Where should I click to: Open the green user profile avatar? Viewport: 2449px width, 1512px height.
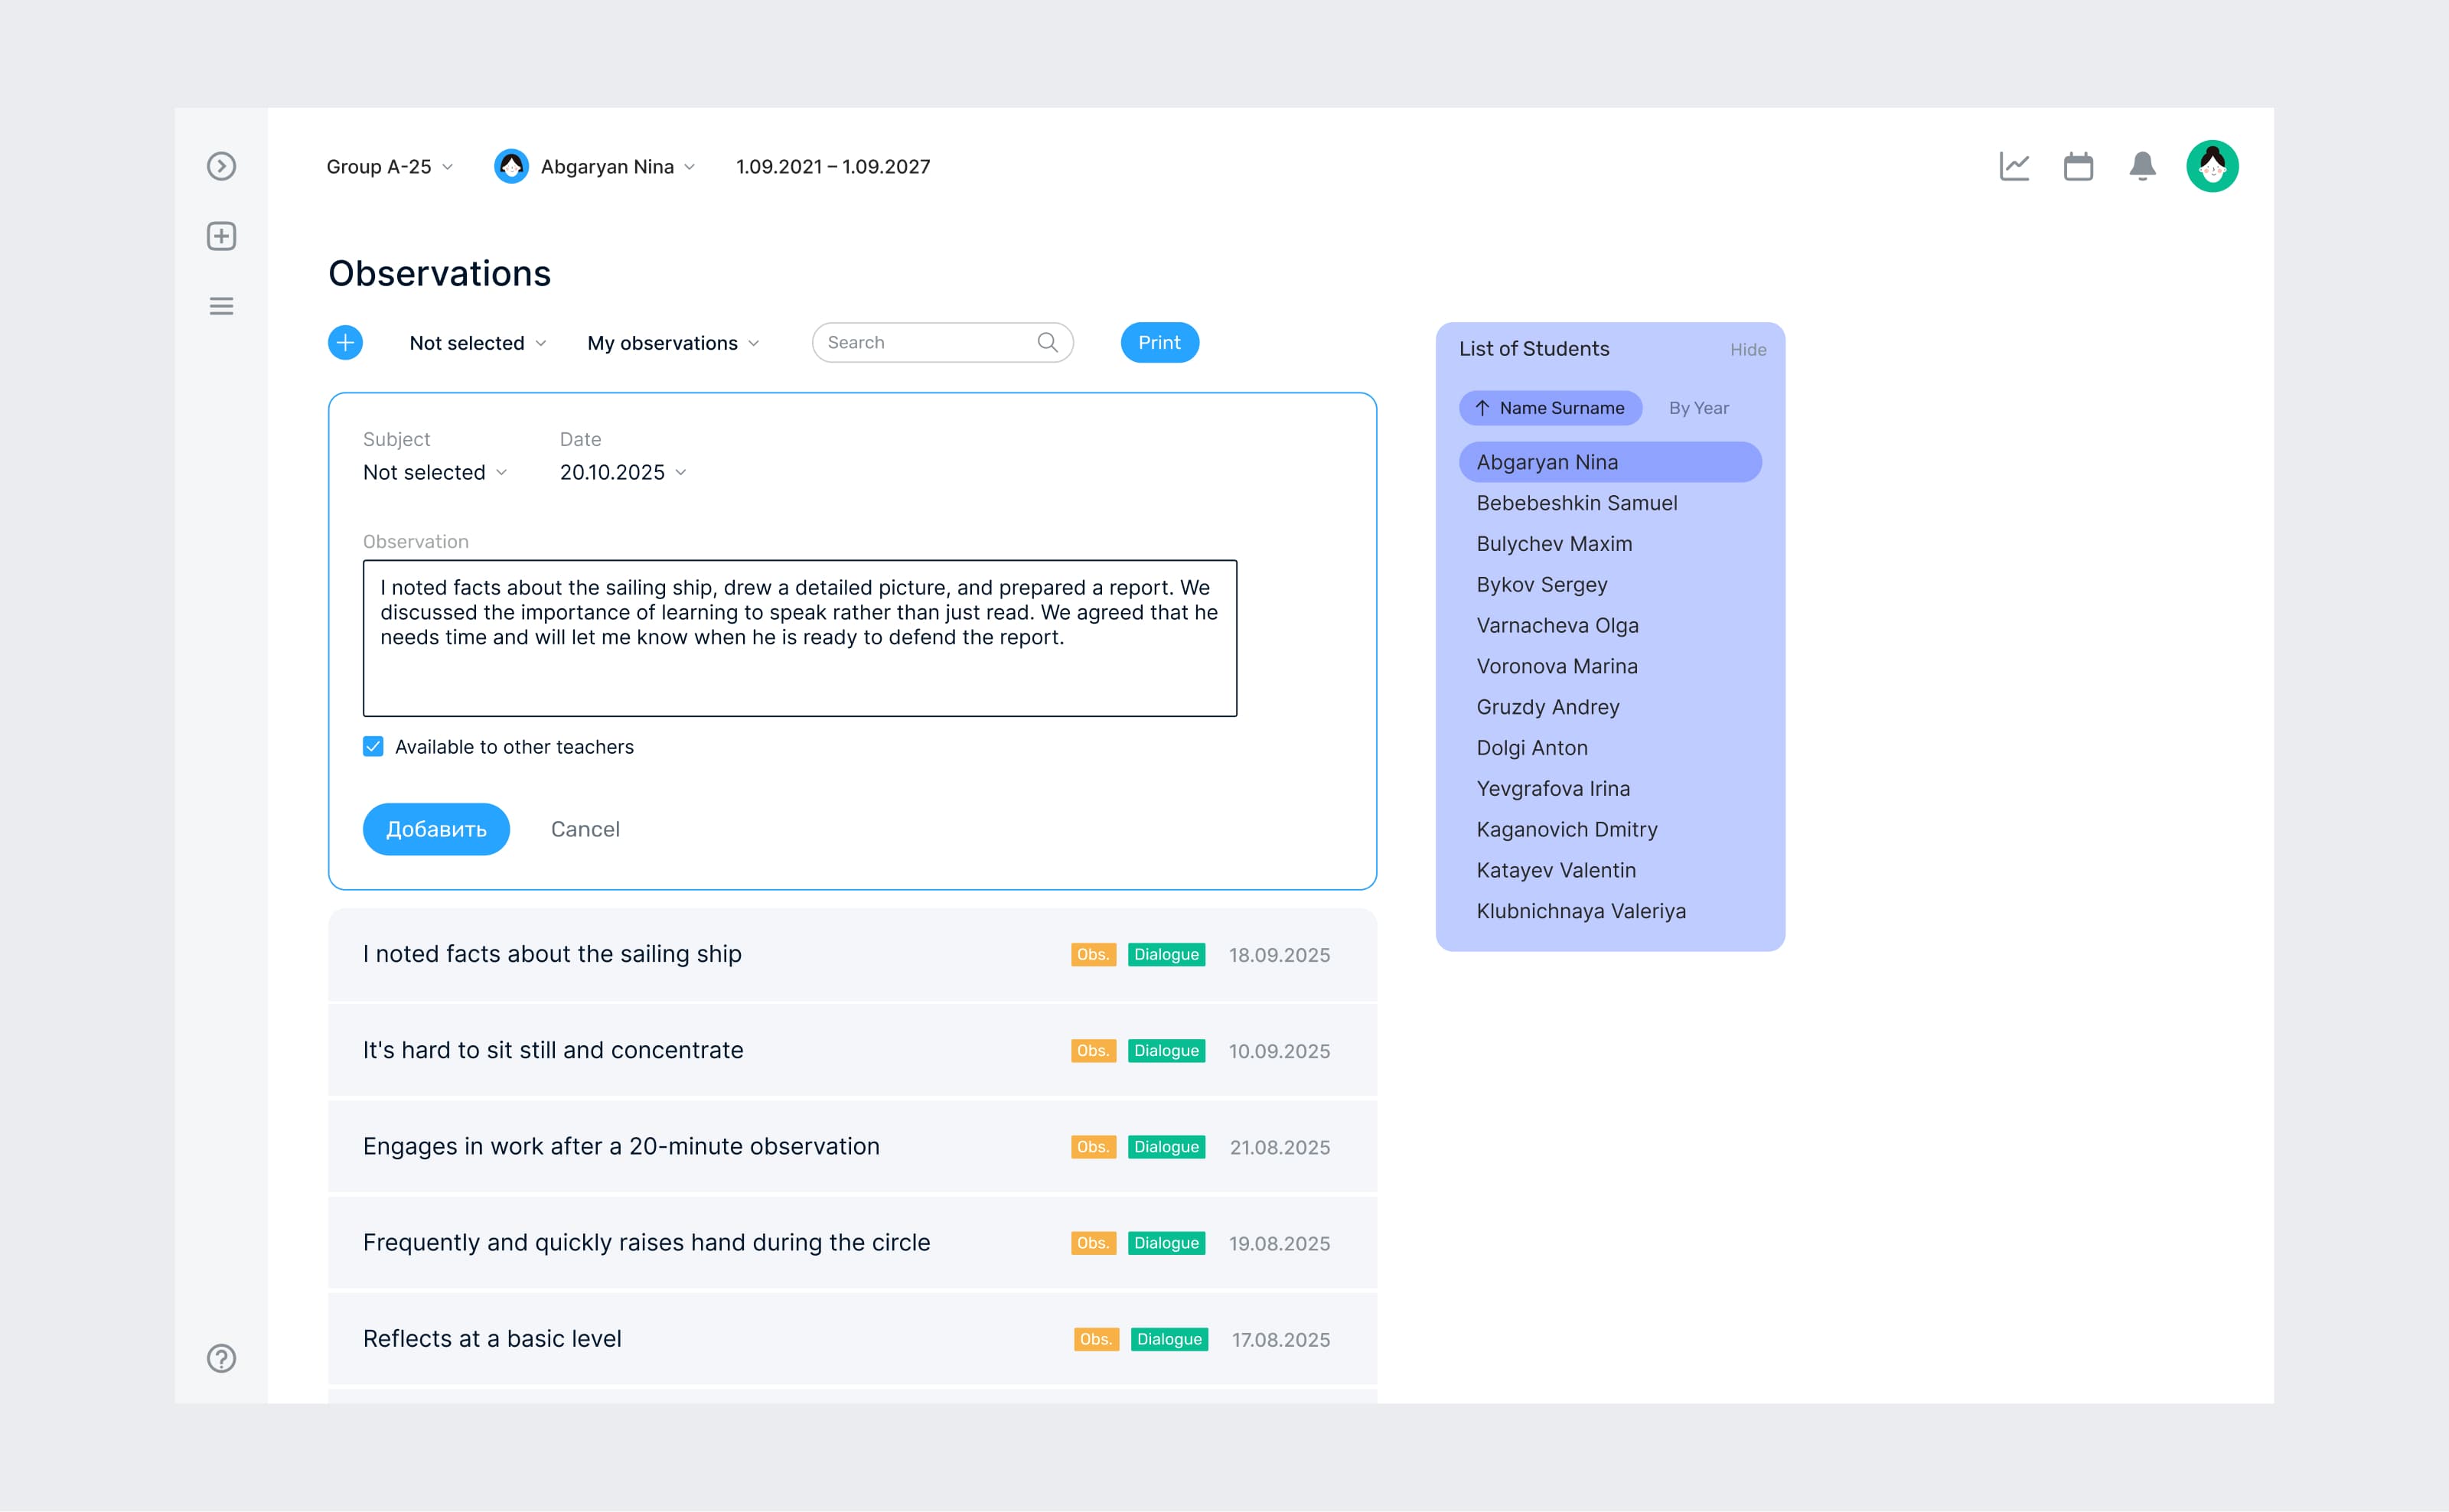2211,166
